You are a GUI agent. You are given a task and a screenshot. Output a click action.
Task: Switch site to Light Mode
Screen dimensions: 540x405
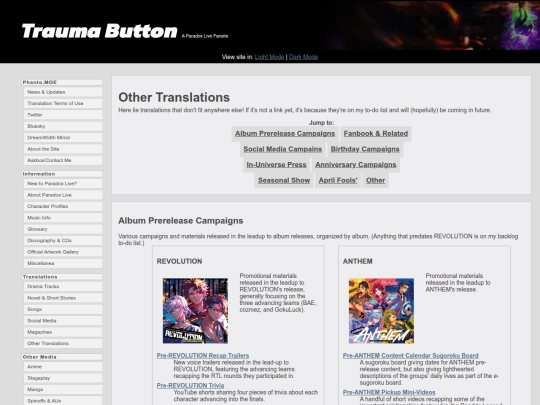[x=269, y=57]
